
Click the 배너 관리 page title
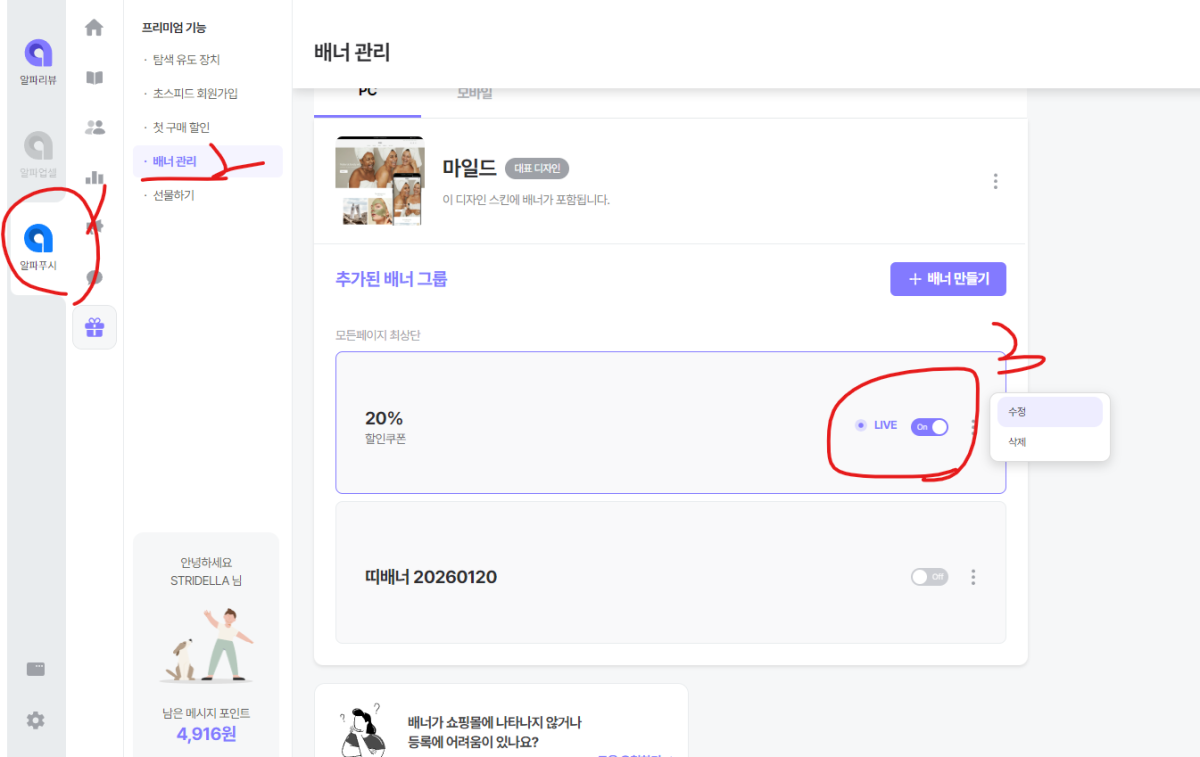pos(352,52)
